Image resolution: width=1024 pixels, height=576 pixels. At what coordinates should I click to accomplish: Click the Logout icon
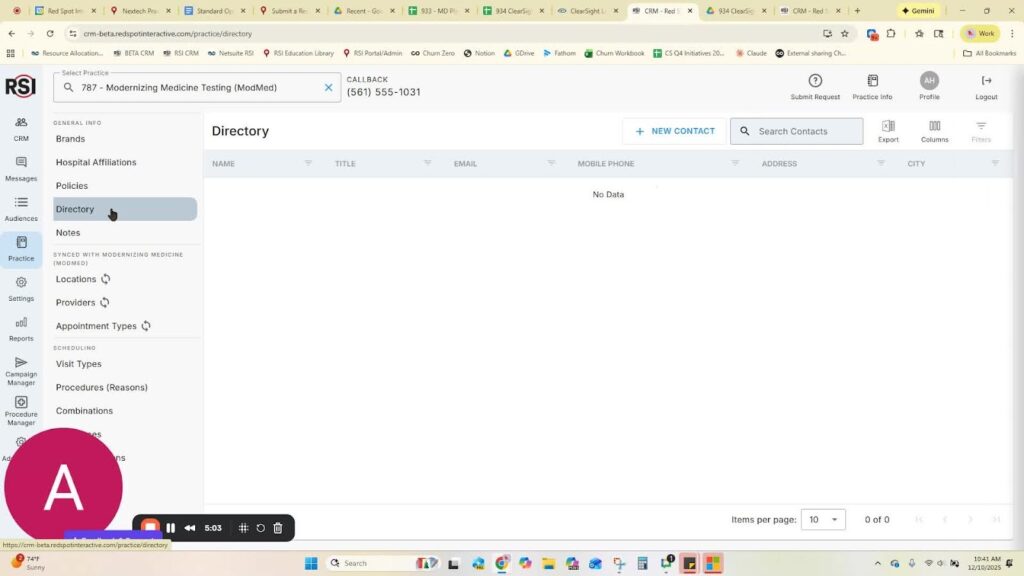986,81
